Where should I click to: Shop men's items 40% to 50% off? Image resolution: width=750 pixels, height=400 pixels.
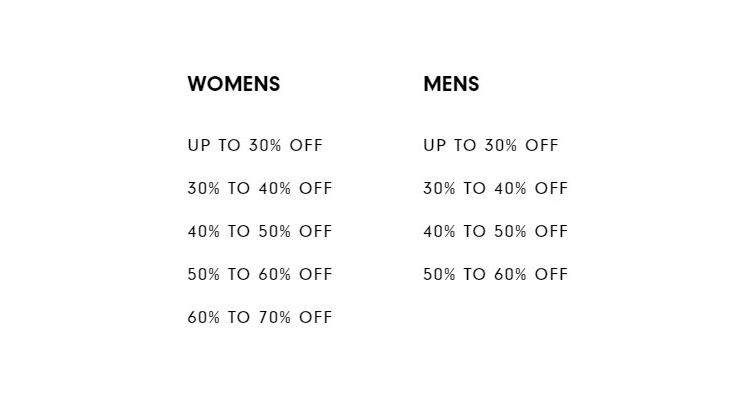[x=496, y=232]
